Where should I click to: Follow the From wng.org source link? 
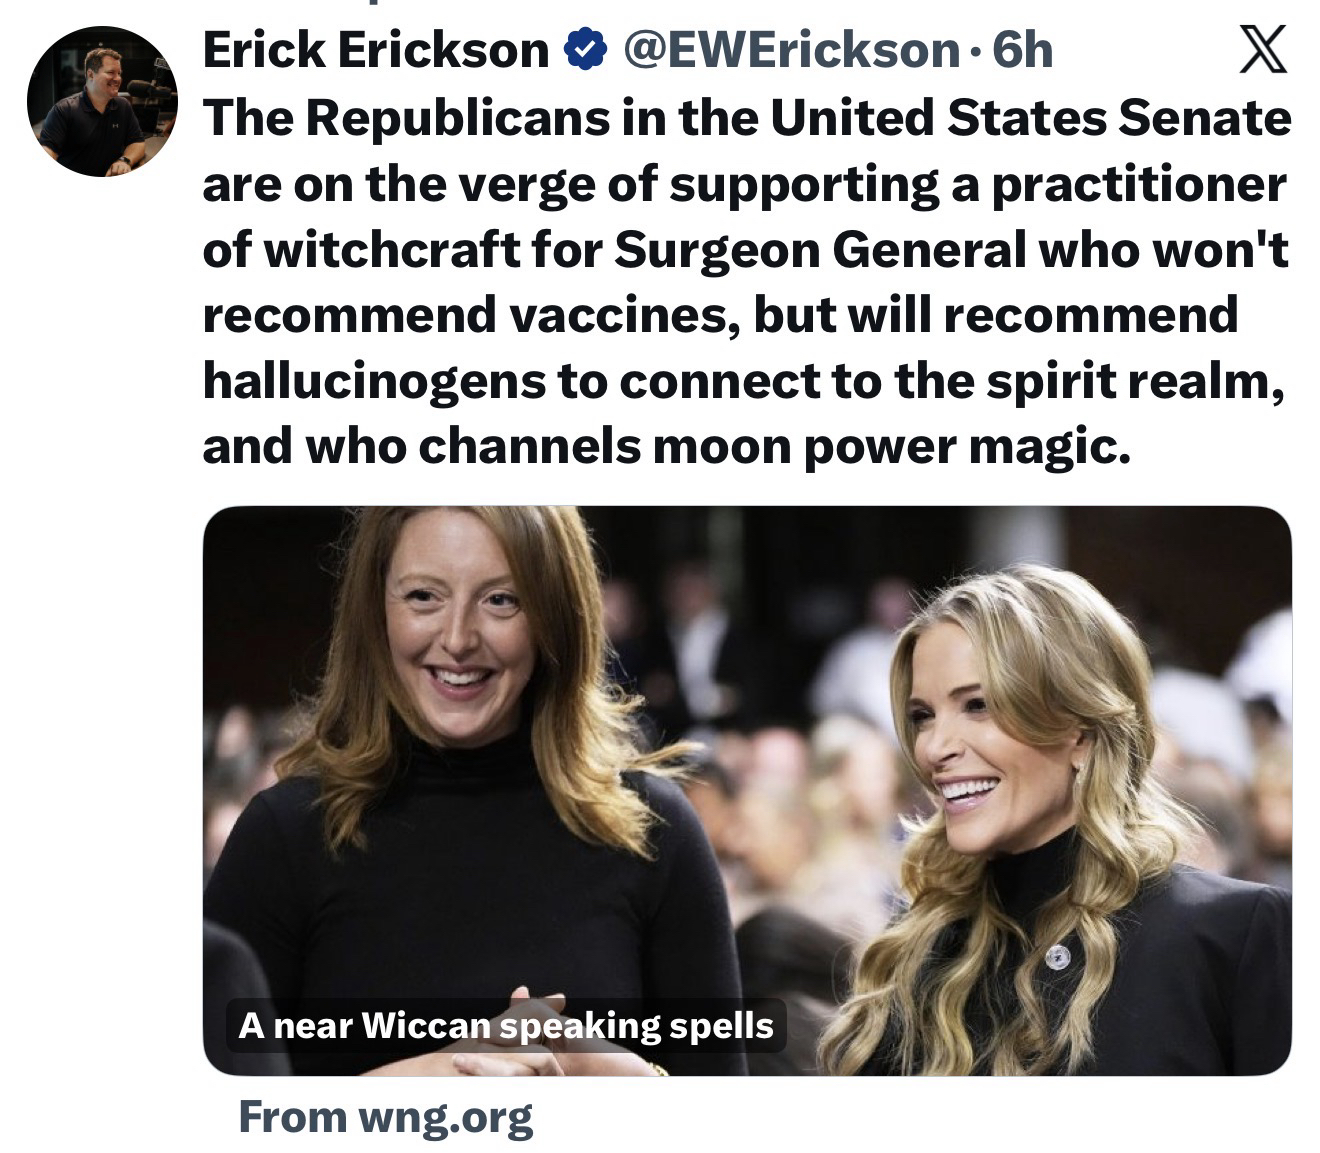pos(385,1116)
